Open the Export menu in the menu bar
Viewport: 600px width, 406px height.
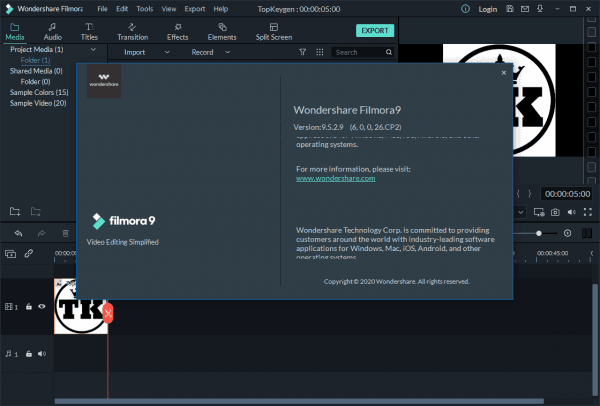[x=194, y=8]
